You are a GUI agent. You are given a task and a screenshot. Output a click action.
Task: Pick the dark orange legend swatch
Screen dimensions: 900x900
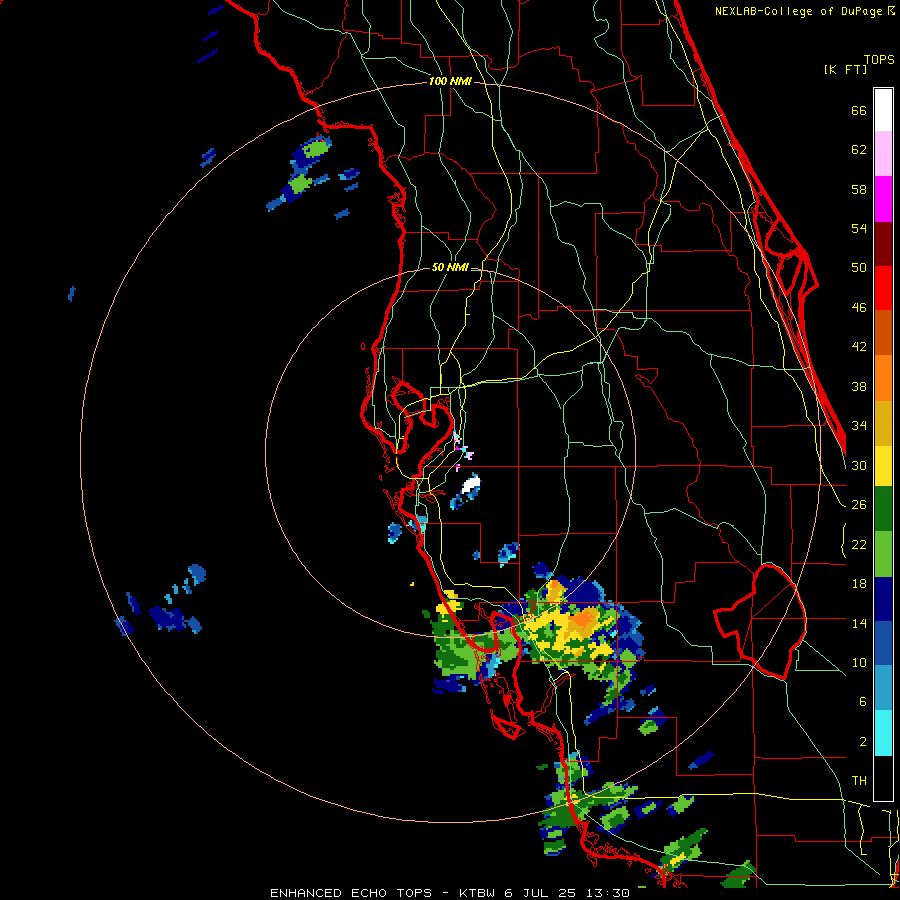click(883, 333)
